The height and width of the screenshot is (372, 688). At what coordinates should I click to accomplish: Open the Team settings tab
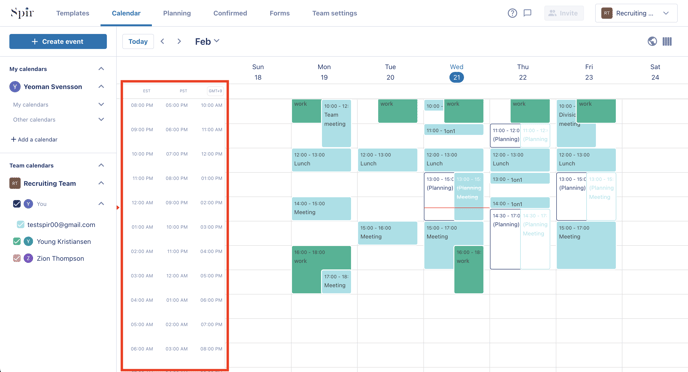pyautogui.click(x=334, y=13)
